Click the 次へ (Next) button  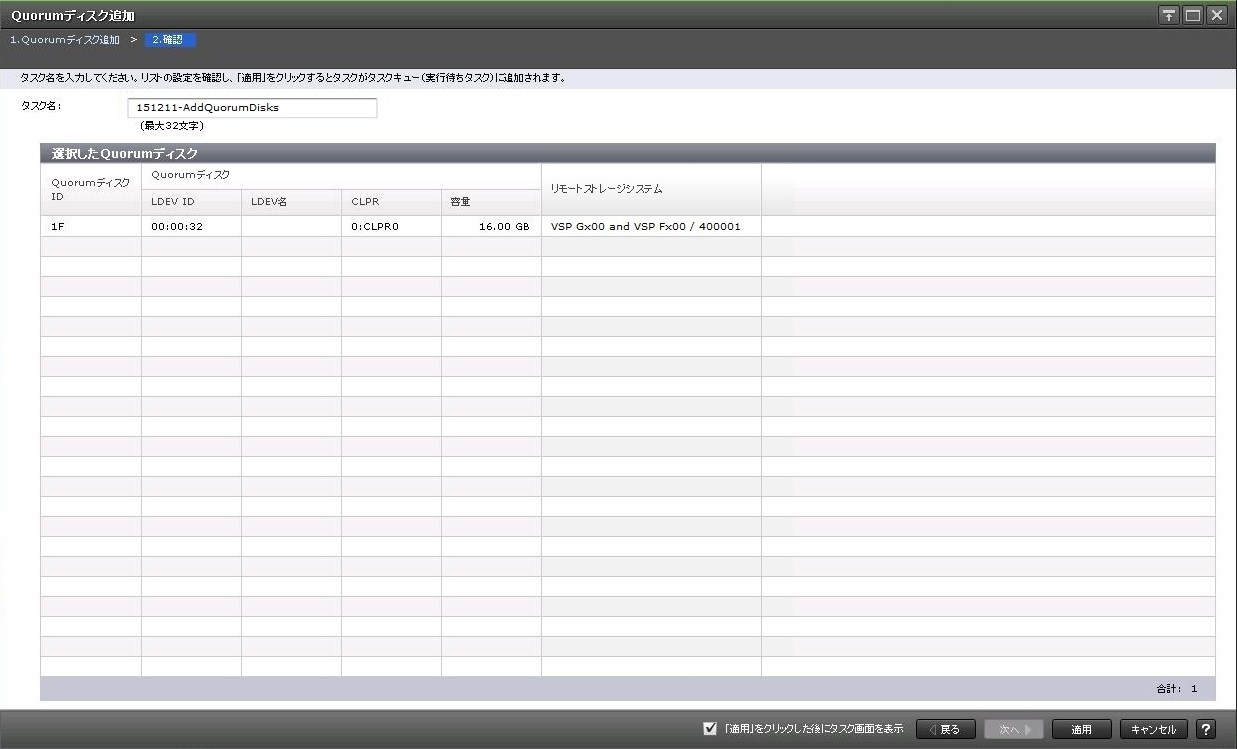coord(1014,729)
